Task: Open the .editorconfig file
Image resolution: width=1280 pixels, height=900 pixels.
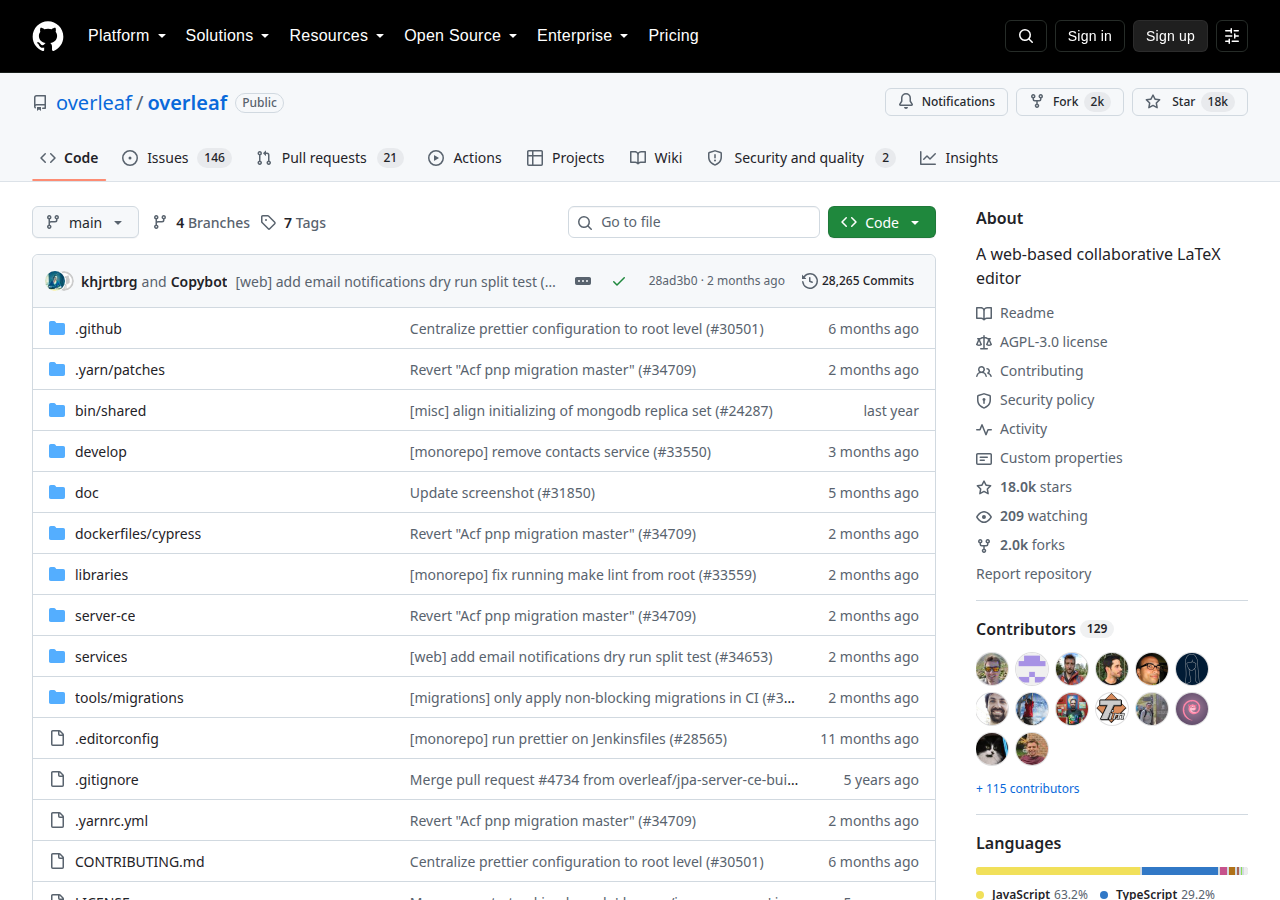Action: point(117,739)
